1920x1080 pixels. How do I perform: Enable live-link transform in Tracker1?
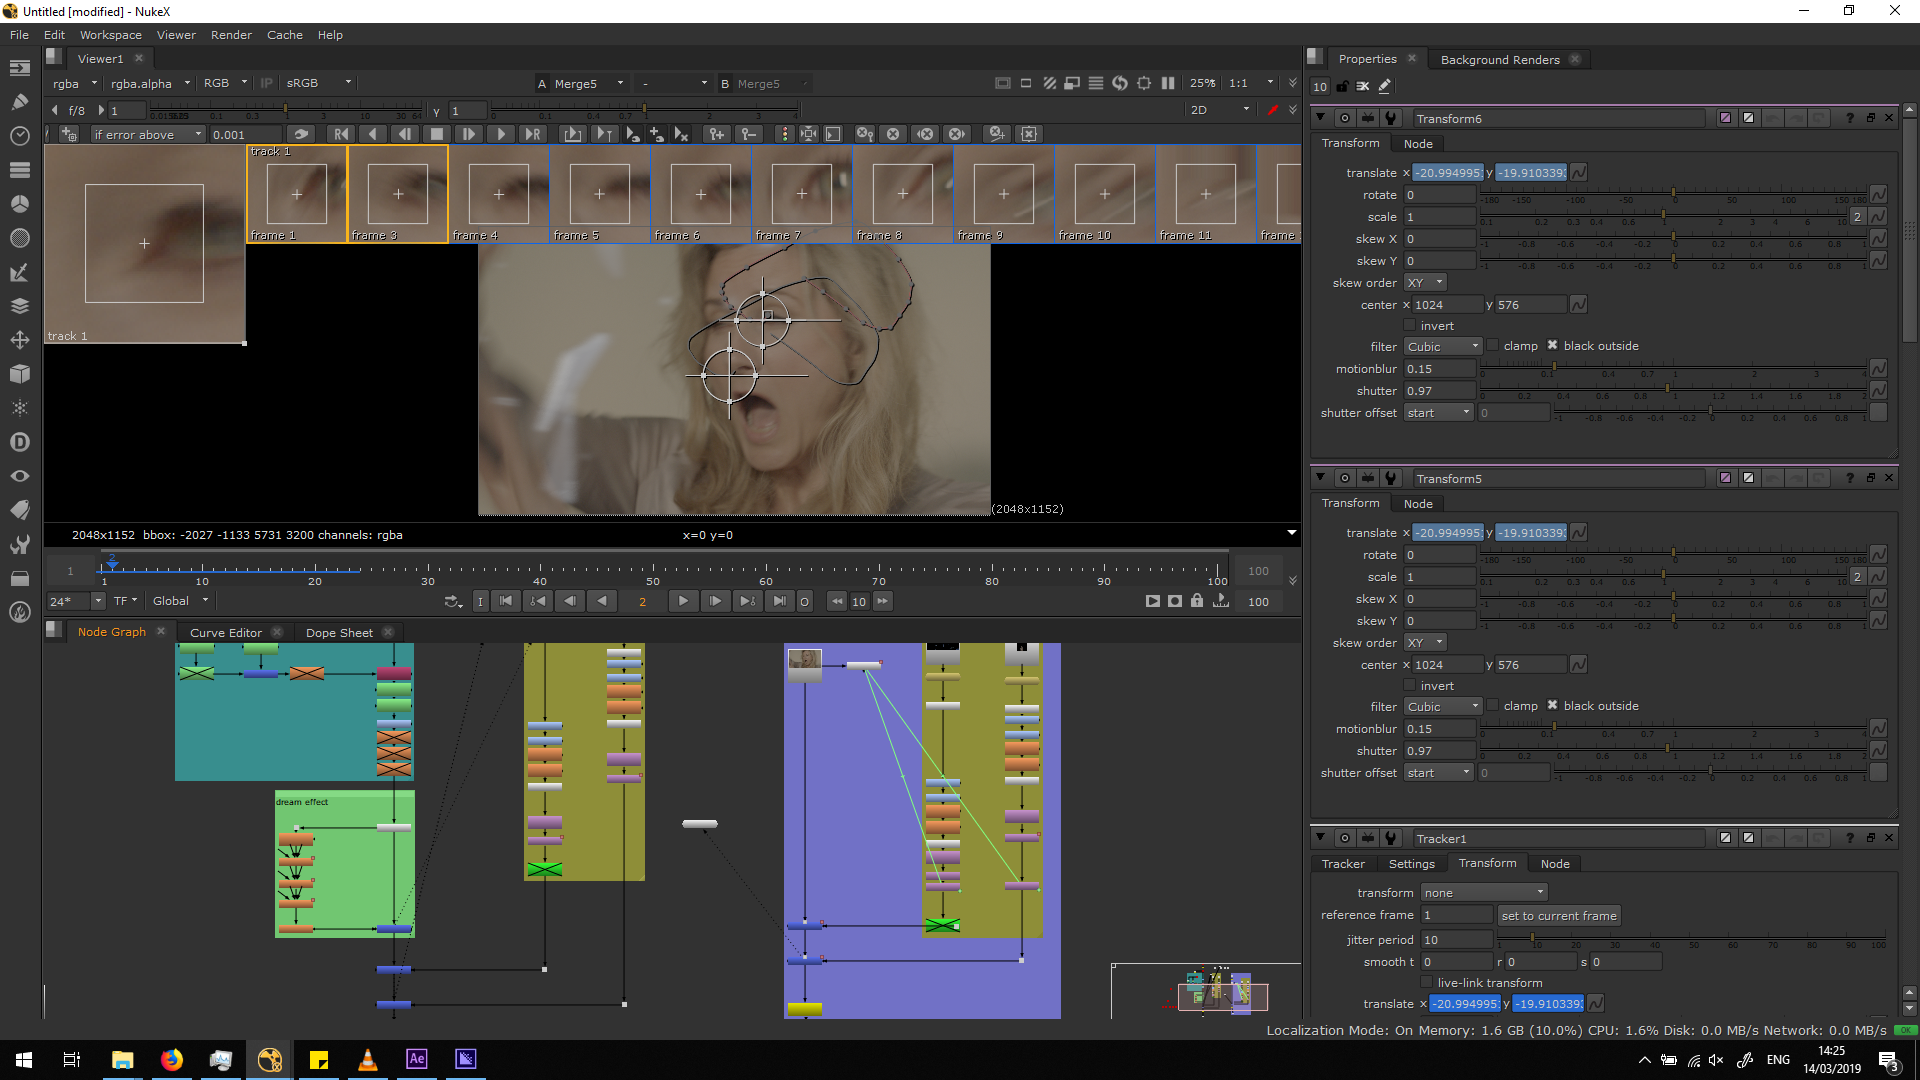(x=1427, y=983)
